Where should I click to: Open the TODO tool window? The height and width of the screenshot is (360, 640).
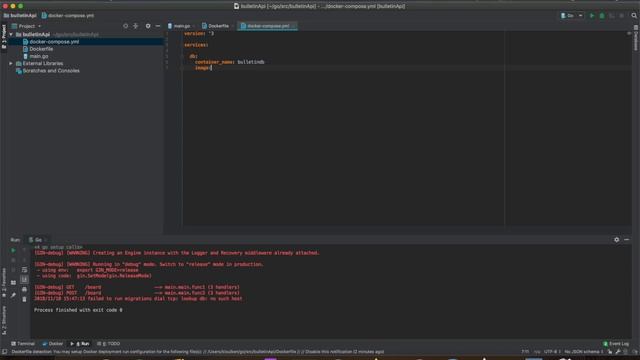tap(109, 344)
